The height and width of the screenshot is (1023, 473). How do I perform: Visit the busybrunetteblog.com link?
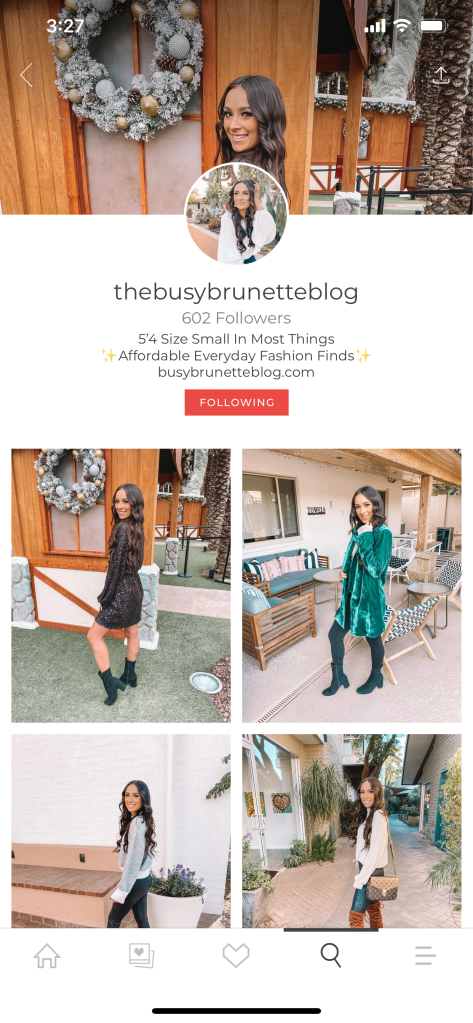[236, 373]
